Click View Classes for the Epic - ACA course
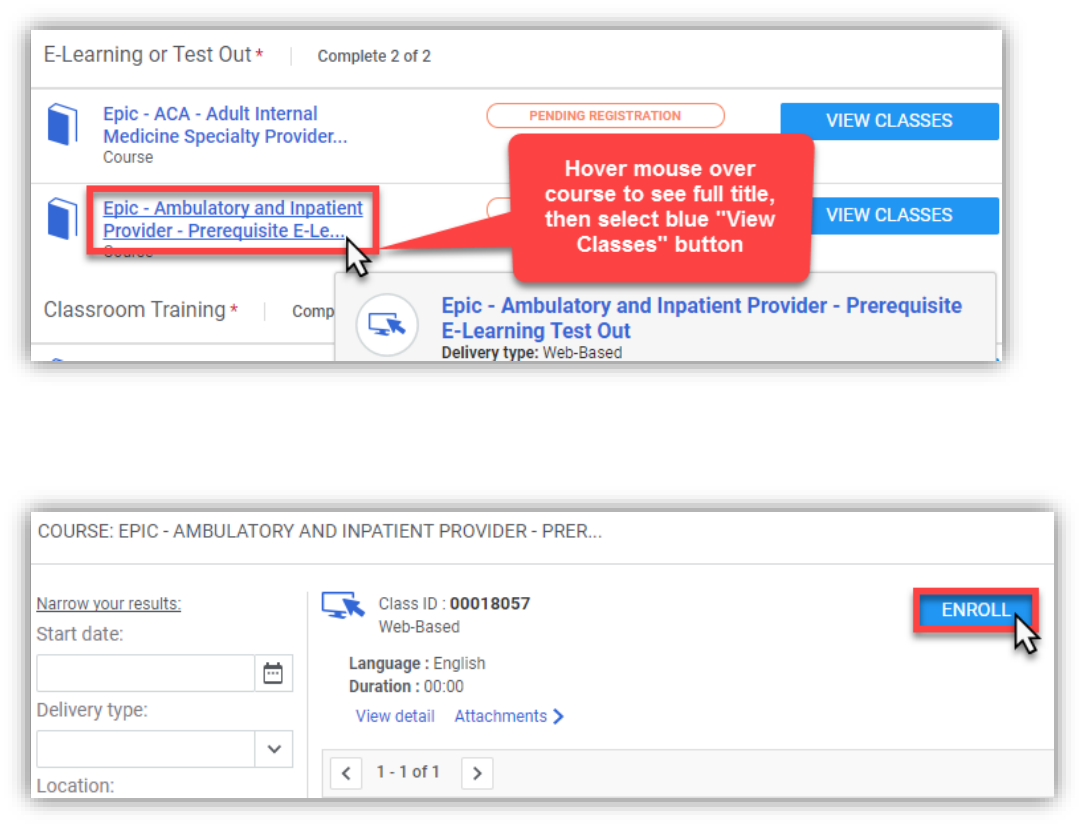Image resolution: width=1084 pixels, height=829 pixels. pyautogui.click(x=889, y=121)
